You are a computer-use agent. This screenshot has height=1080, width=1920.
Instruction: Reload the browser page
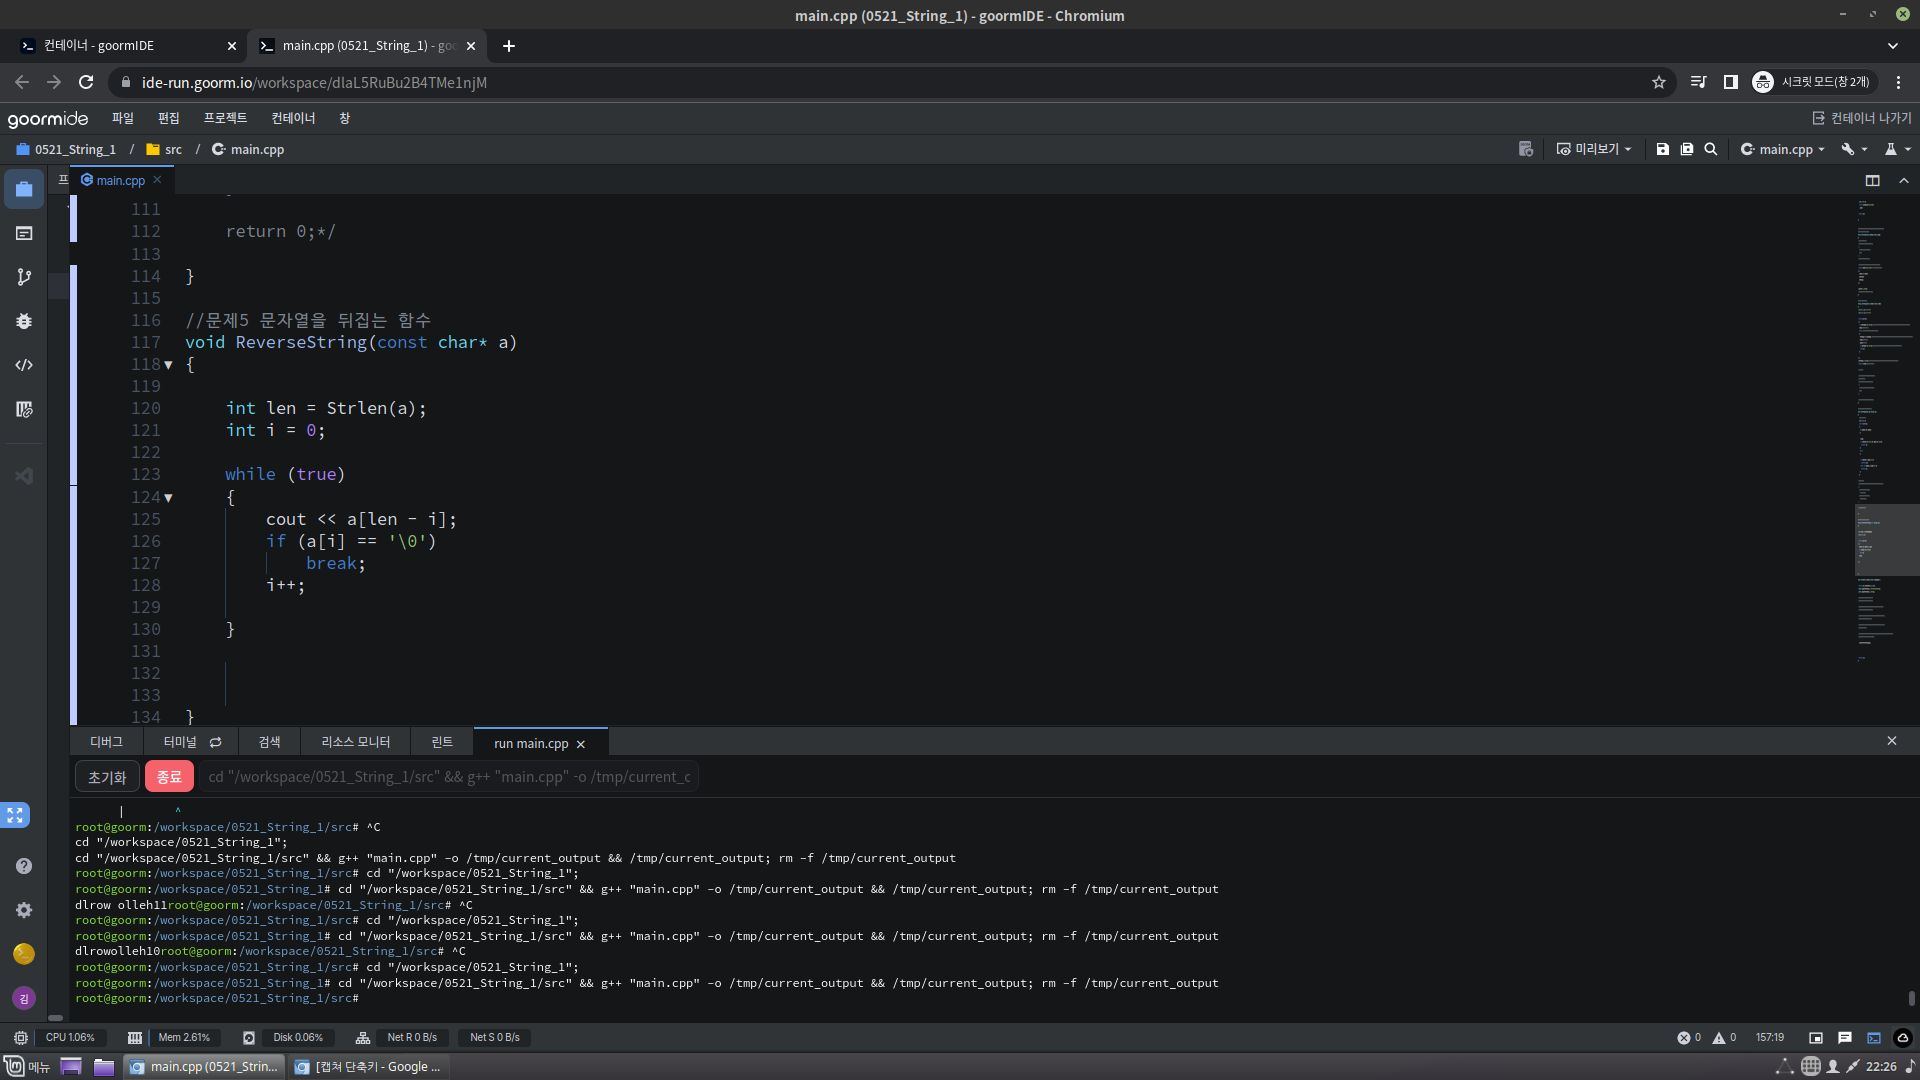click(86, 82)
